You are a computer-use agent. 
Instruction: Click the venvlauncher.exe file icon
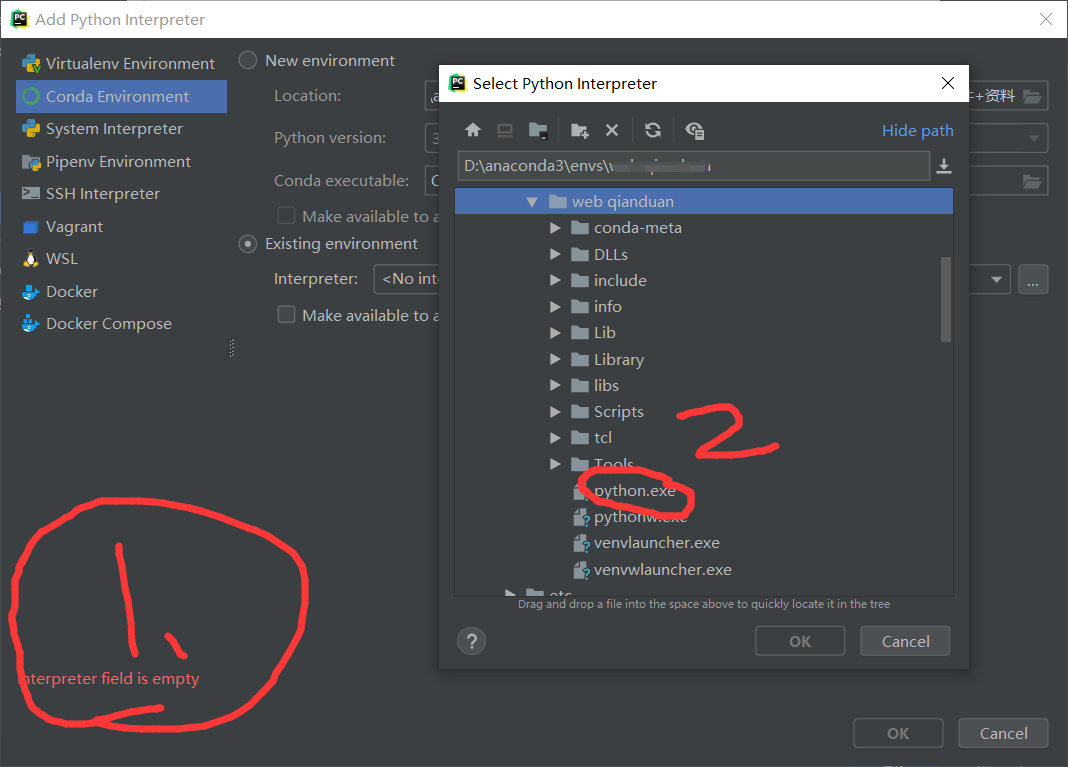click(581, 543)
